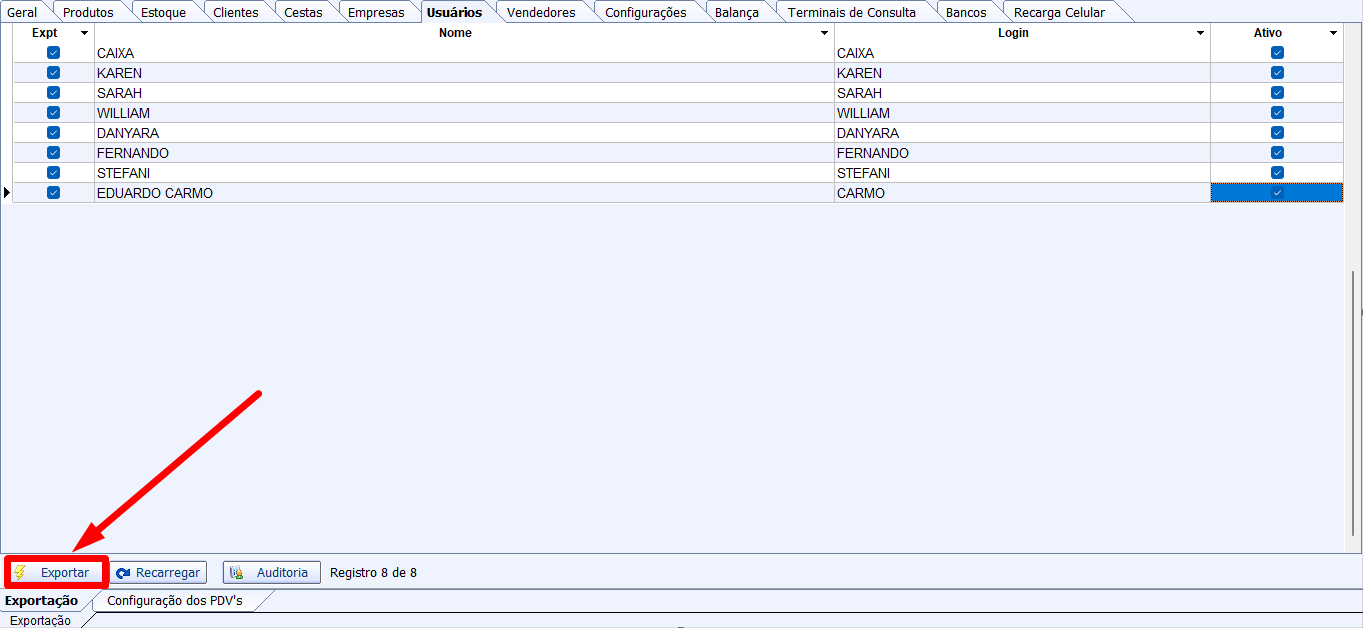Open the Terminais de Consulta tab
Image resolution: width=1363 pixels, height=628 pixels.
click(851, 13)
